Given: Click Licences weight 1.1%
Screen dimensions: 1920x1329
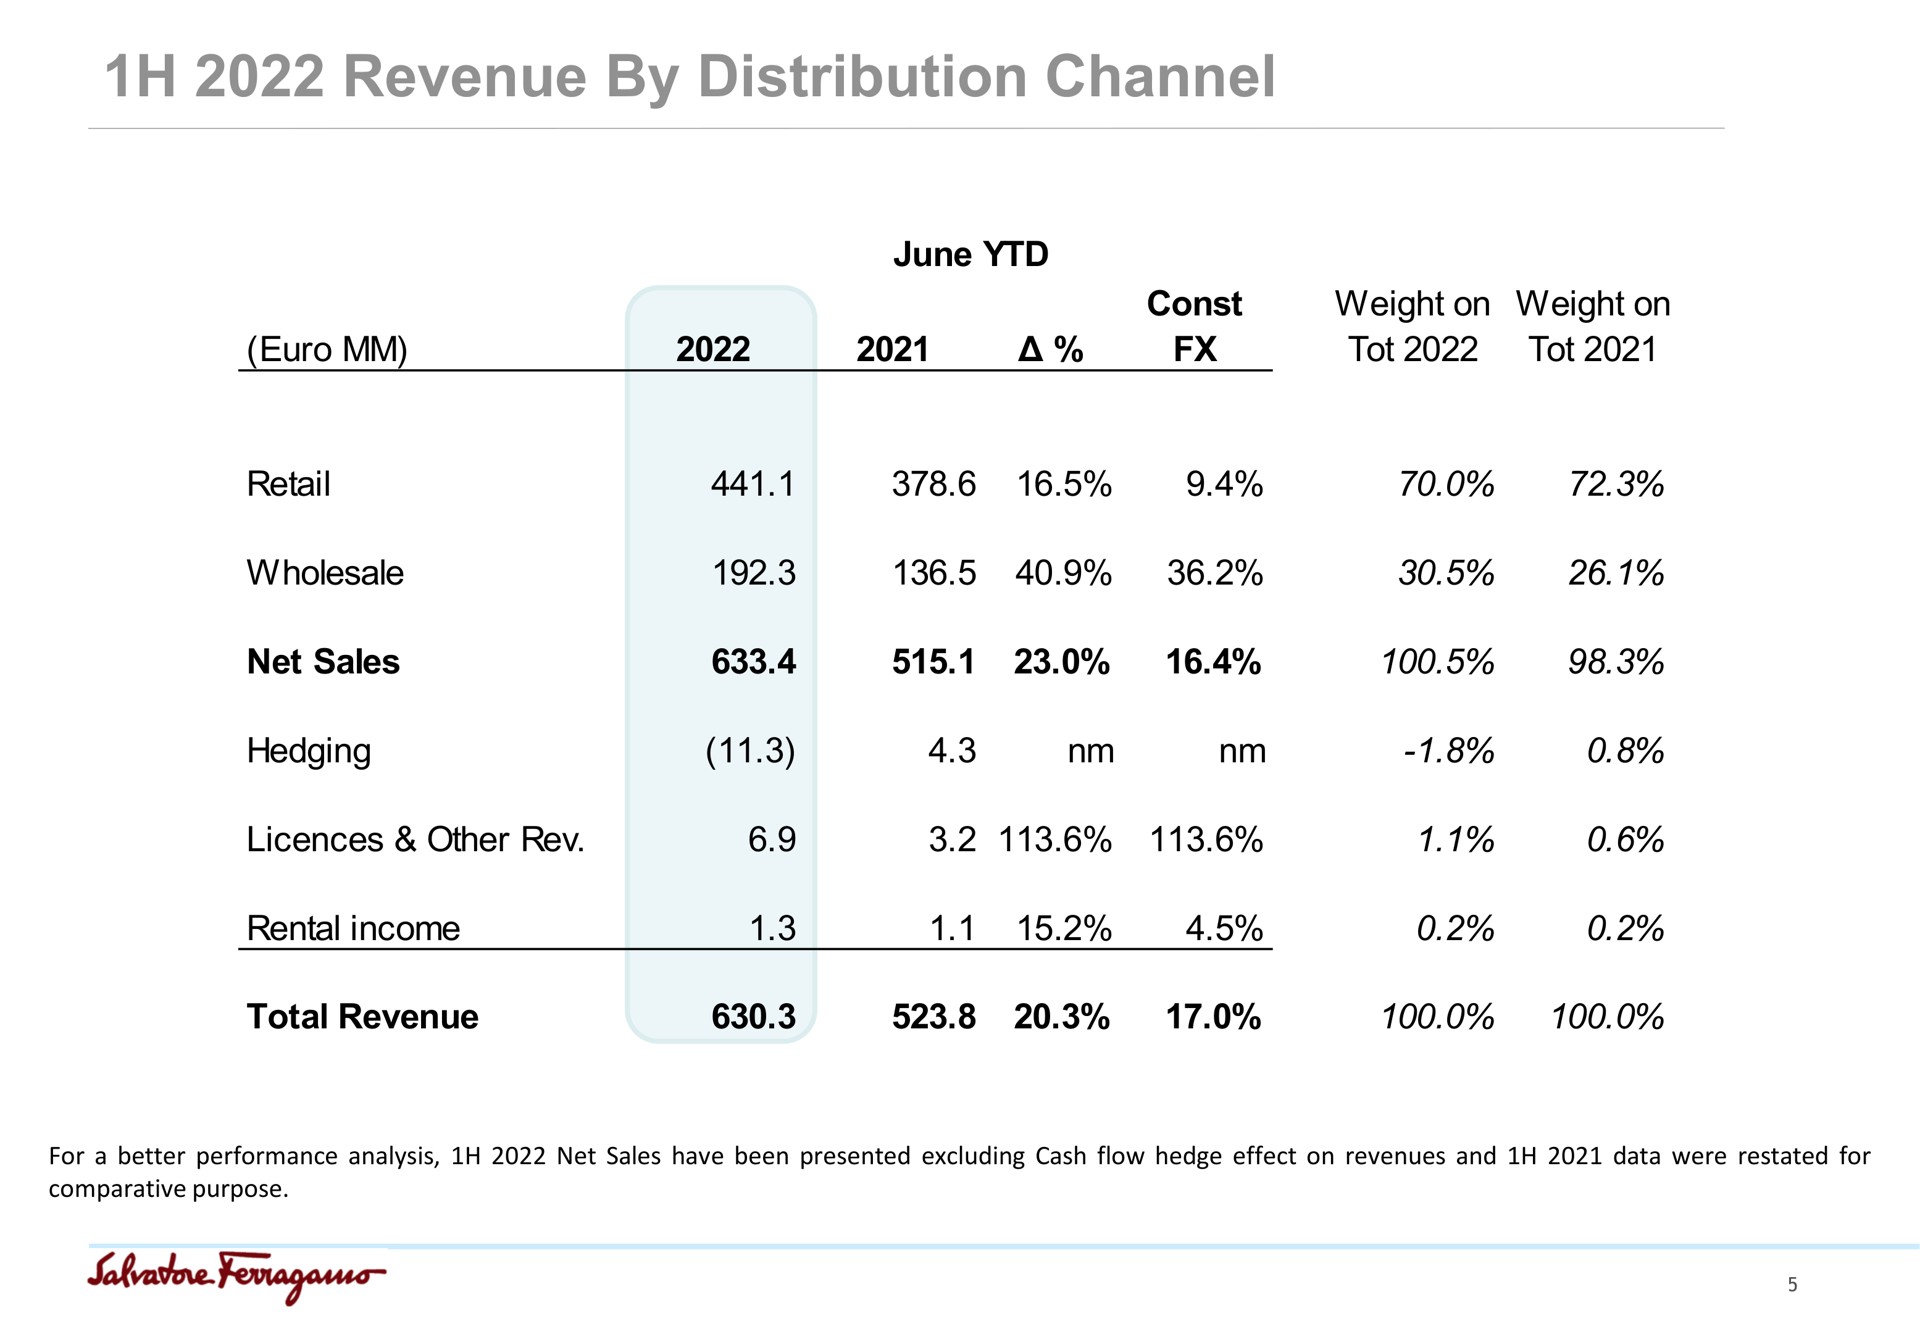Looking at the screenshot, I should (x=1456, y=840).
